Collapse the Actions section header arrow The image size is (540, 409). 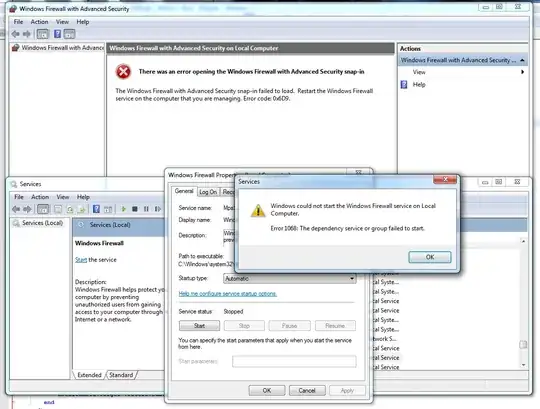tap(522, 60)
